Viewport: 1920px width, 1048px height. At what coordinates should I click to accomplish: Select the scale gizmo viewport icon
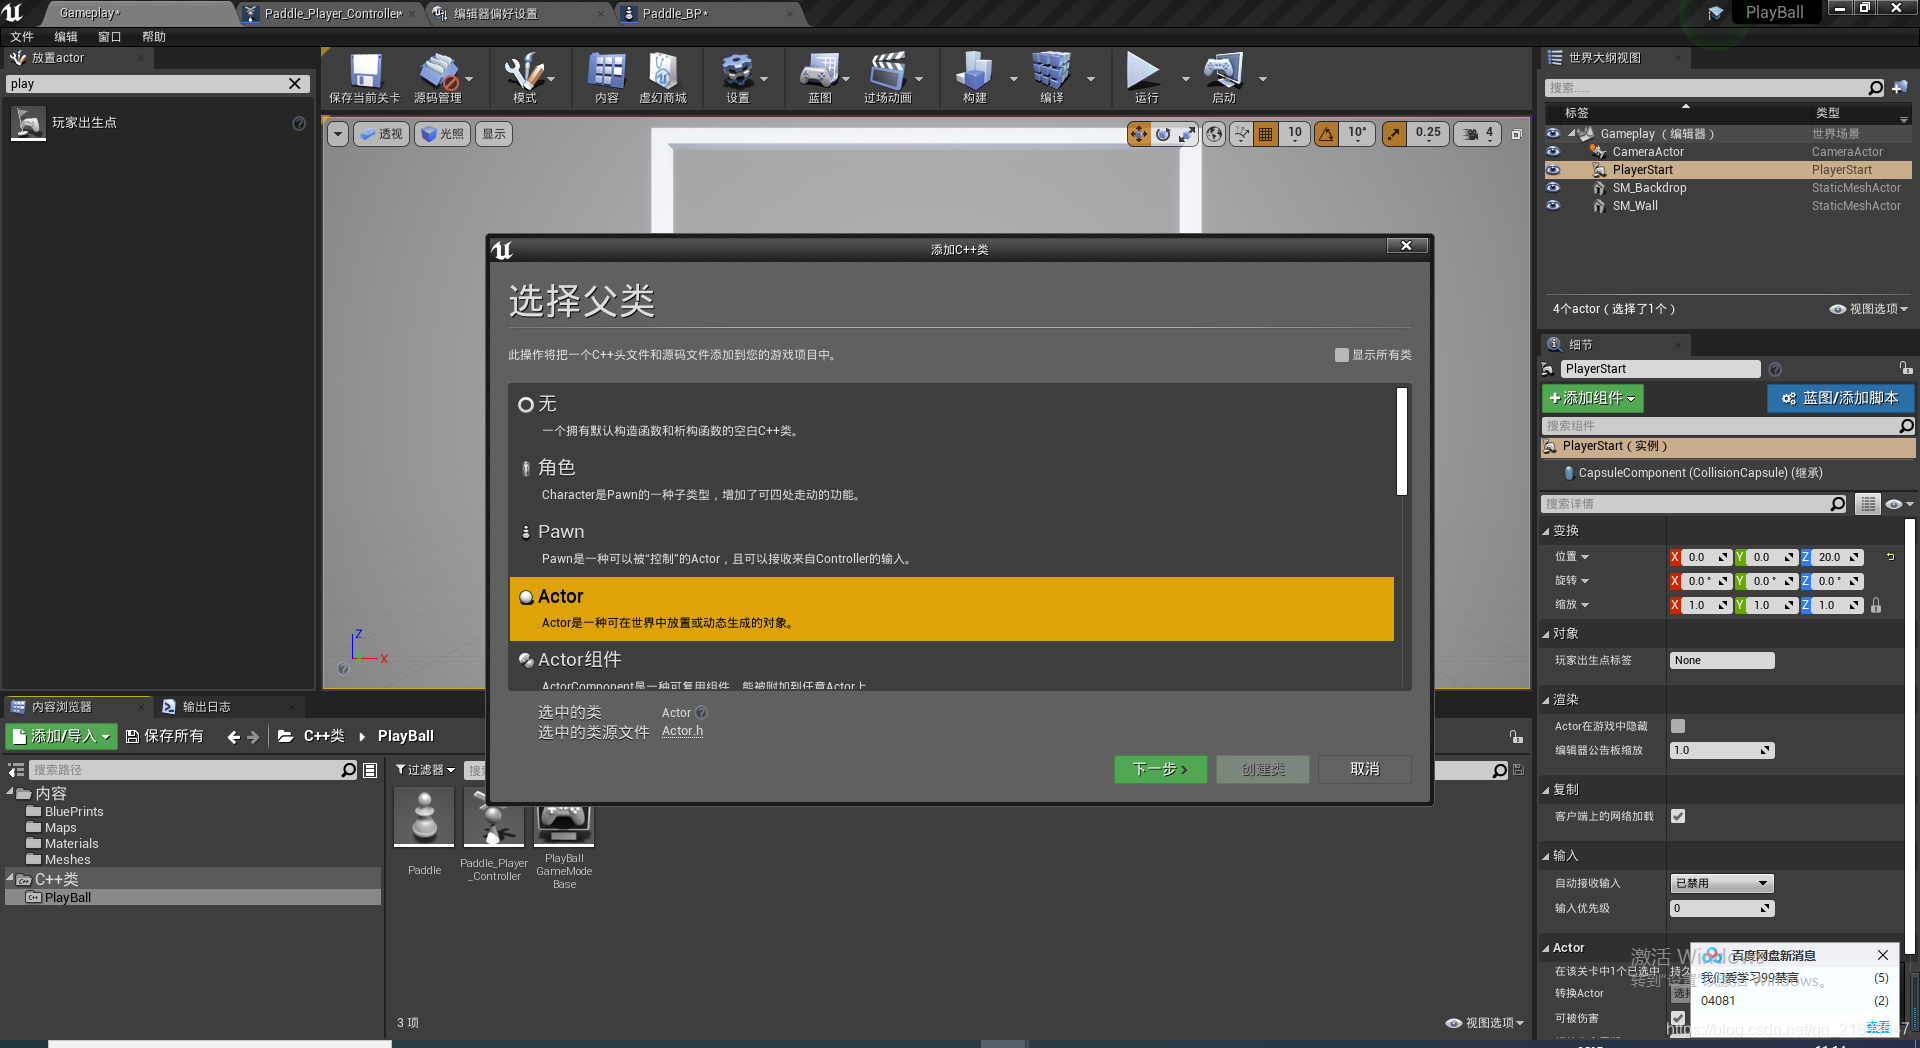[x=1187, y=134]
